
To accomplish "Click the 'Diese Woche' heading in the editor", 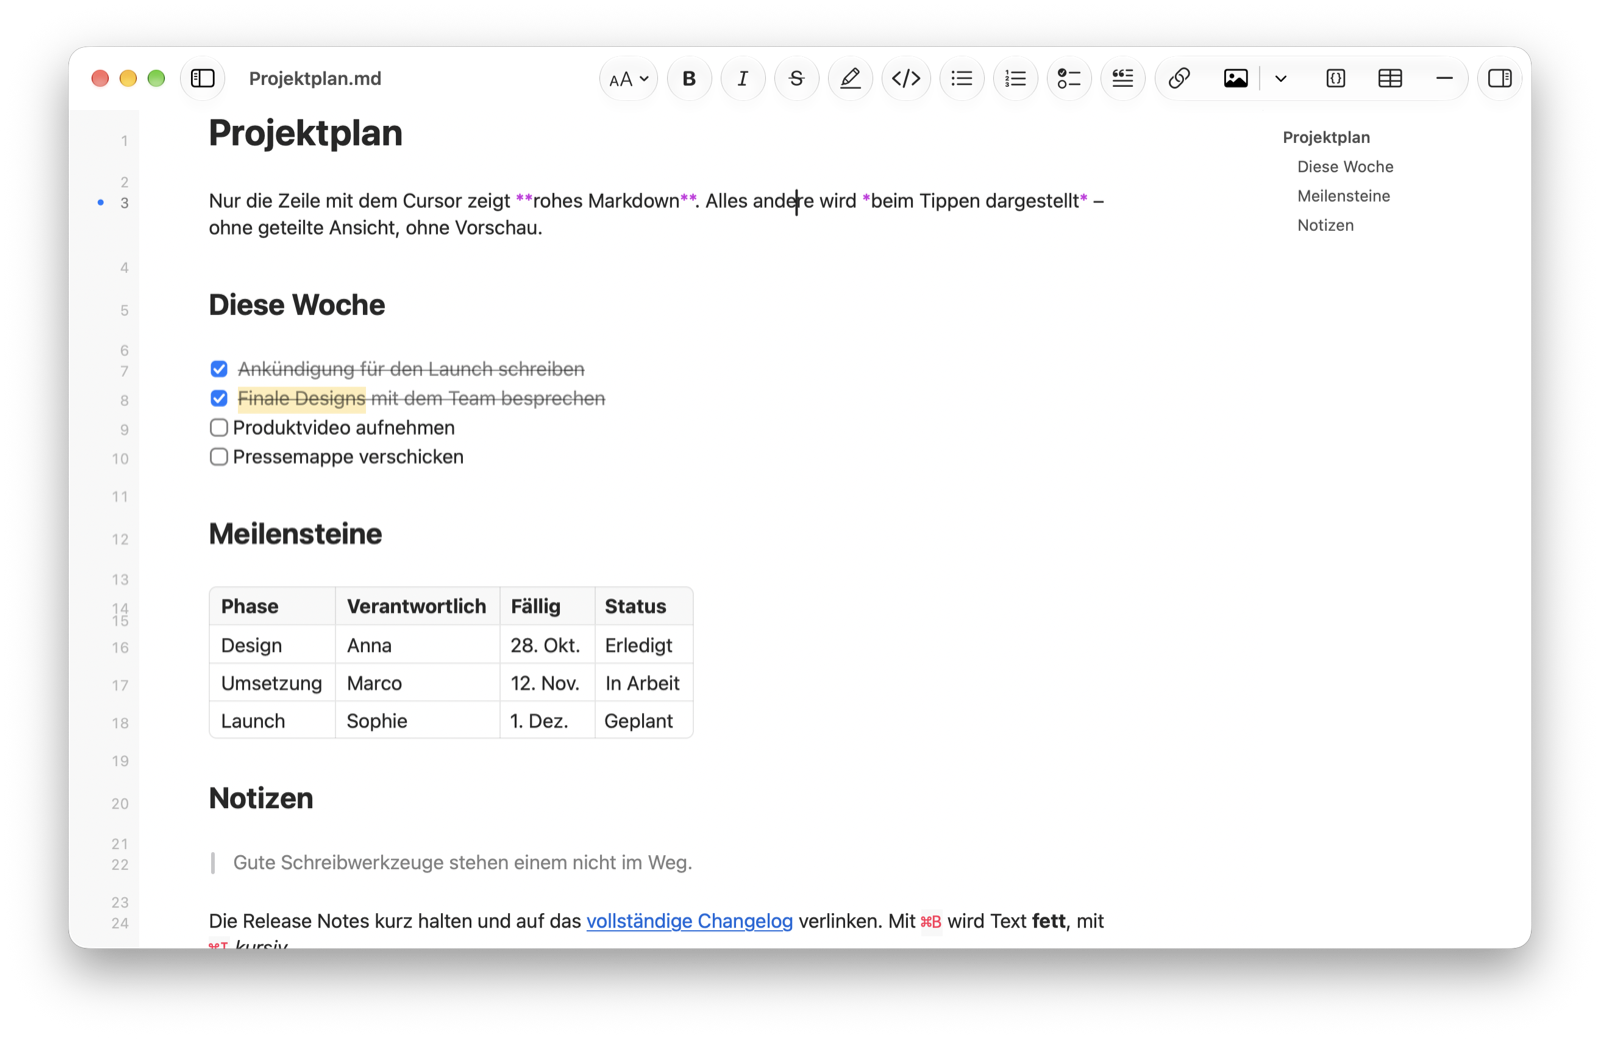I will (x=297, y=305).
